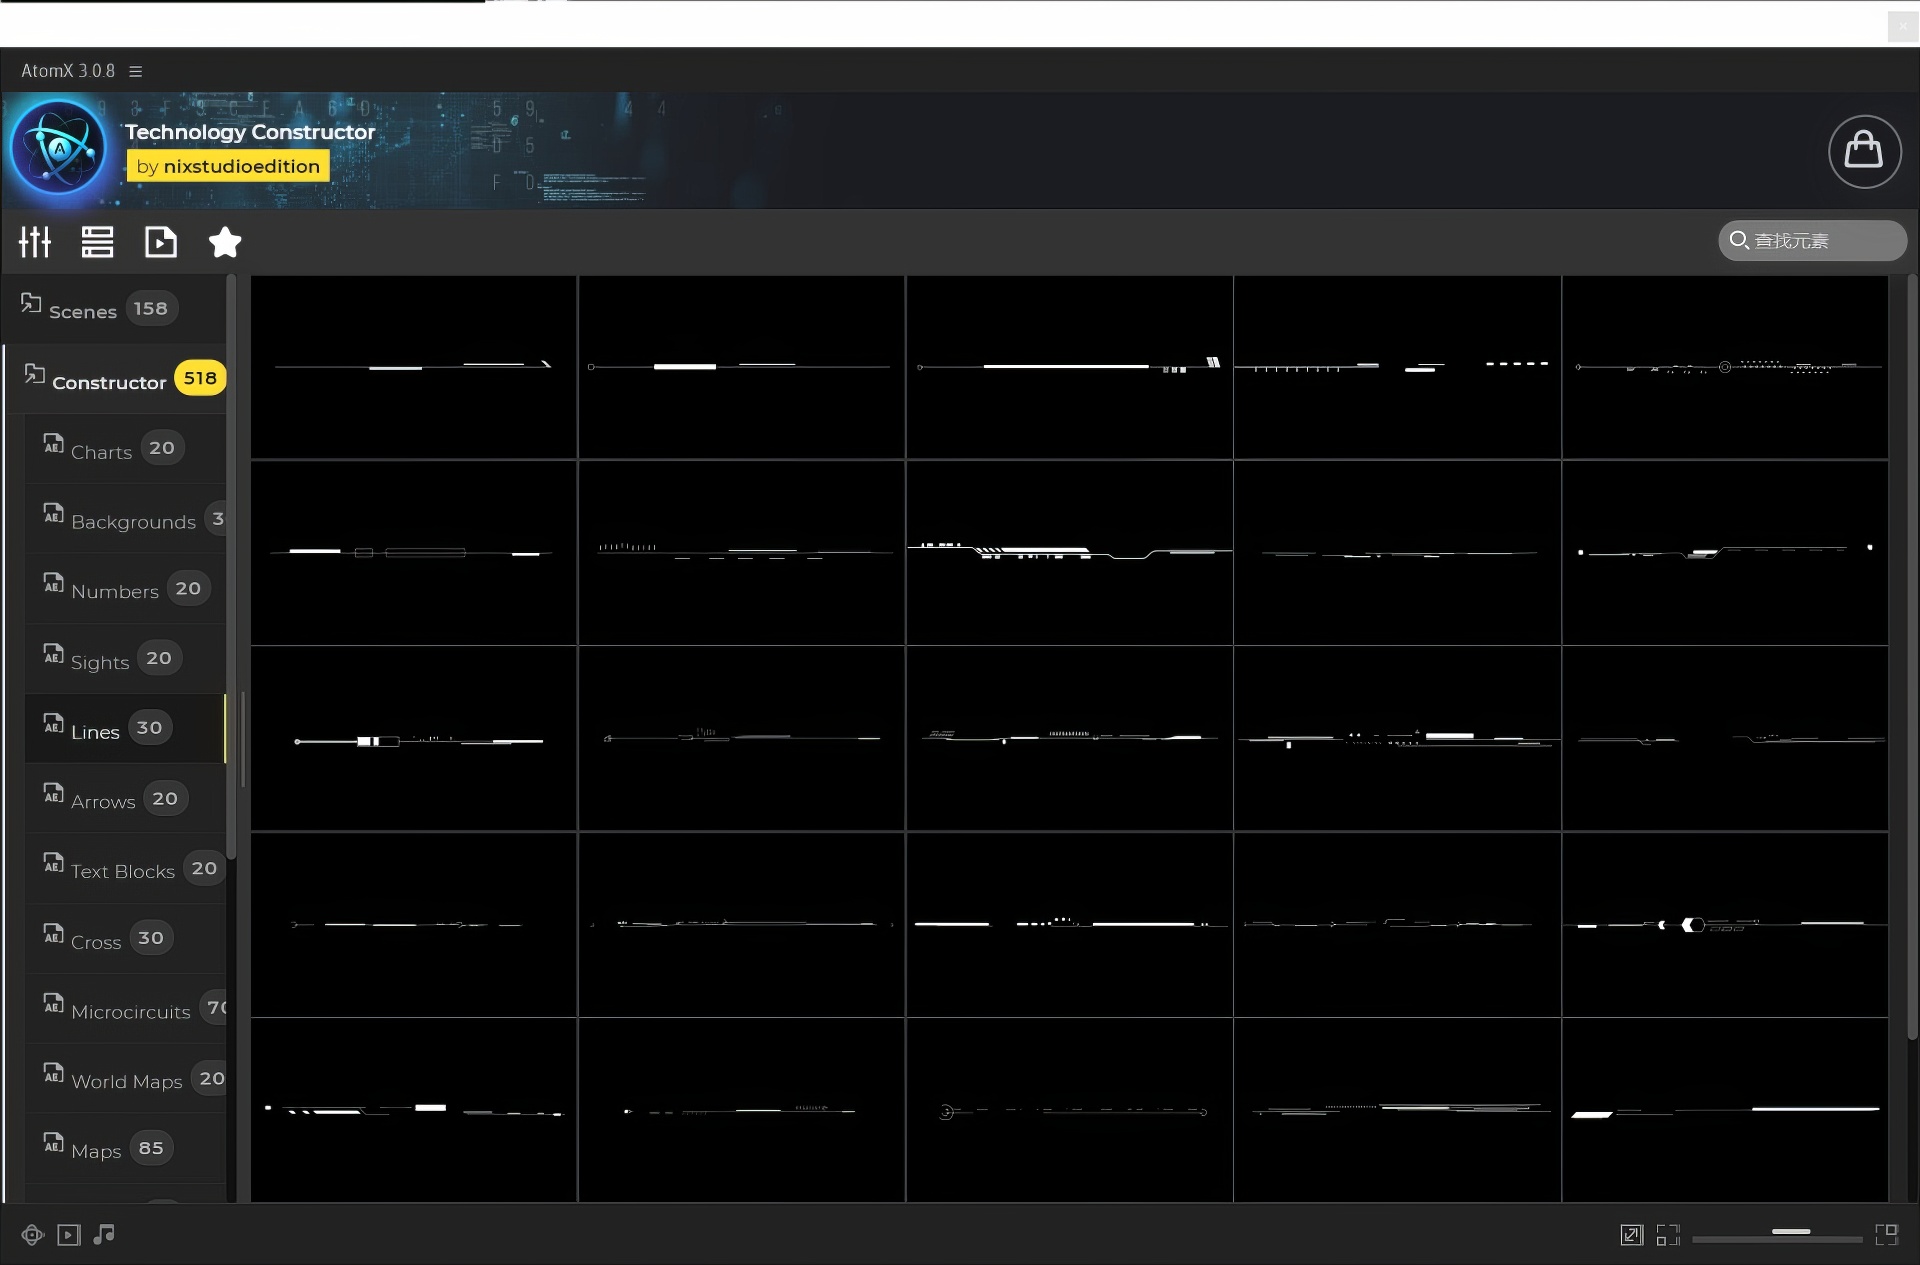Select the line thumbnail with circle slider knob in fourth row
1920x1265 pixels.
tap(1725, 925)
